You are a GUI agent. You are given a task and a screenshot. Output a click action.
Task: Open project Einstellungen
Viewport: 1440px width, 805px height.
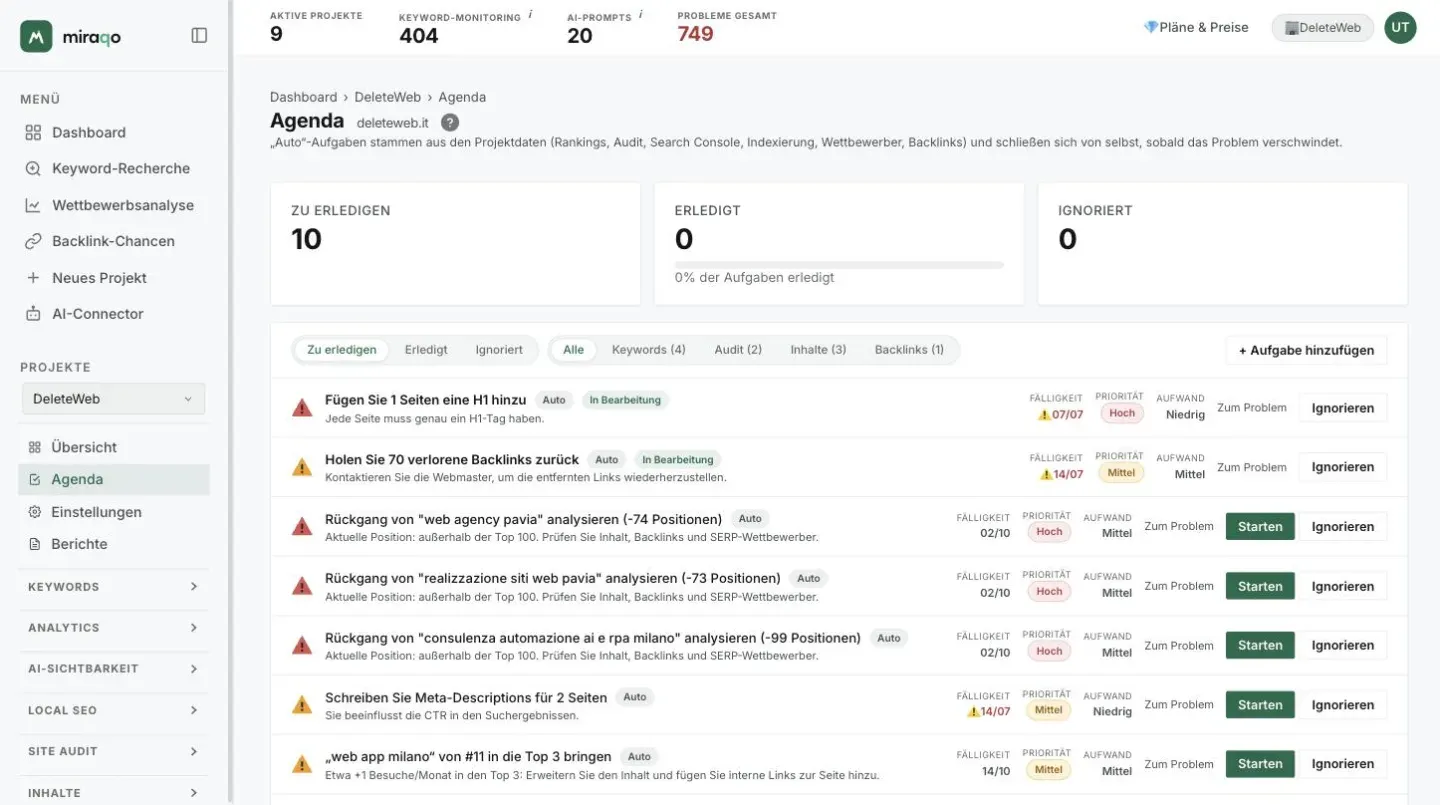114,512
